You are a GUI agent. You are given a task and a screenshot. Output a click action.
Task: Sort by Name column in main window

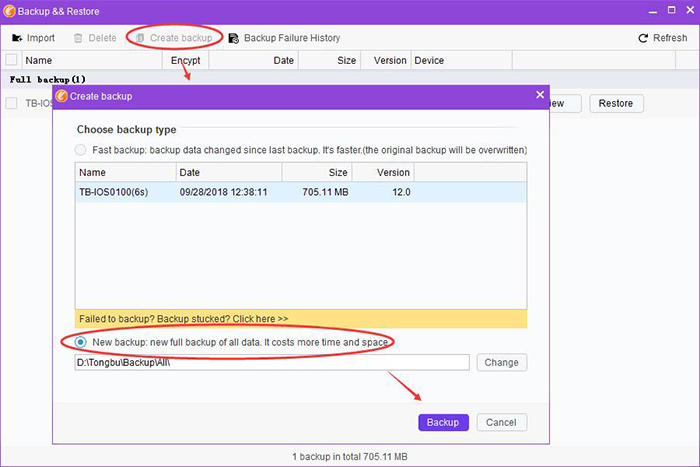(91, 60)
